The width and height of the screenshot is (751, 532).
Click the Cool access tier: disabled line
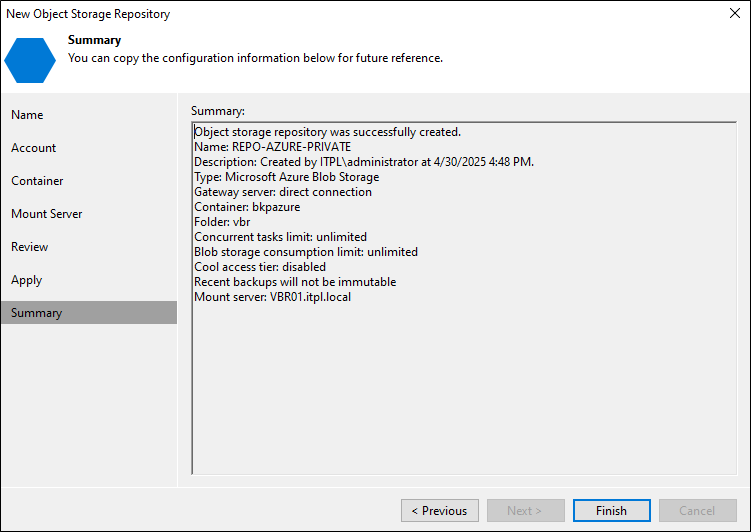pyautogui.click(x=260, y=267)
